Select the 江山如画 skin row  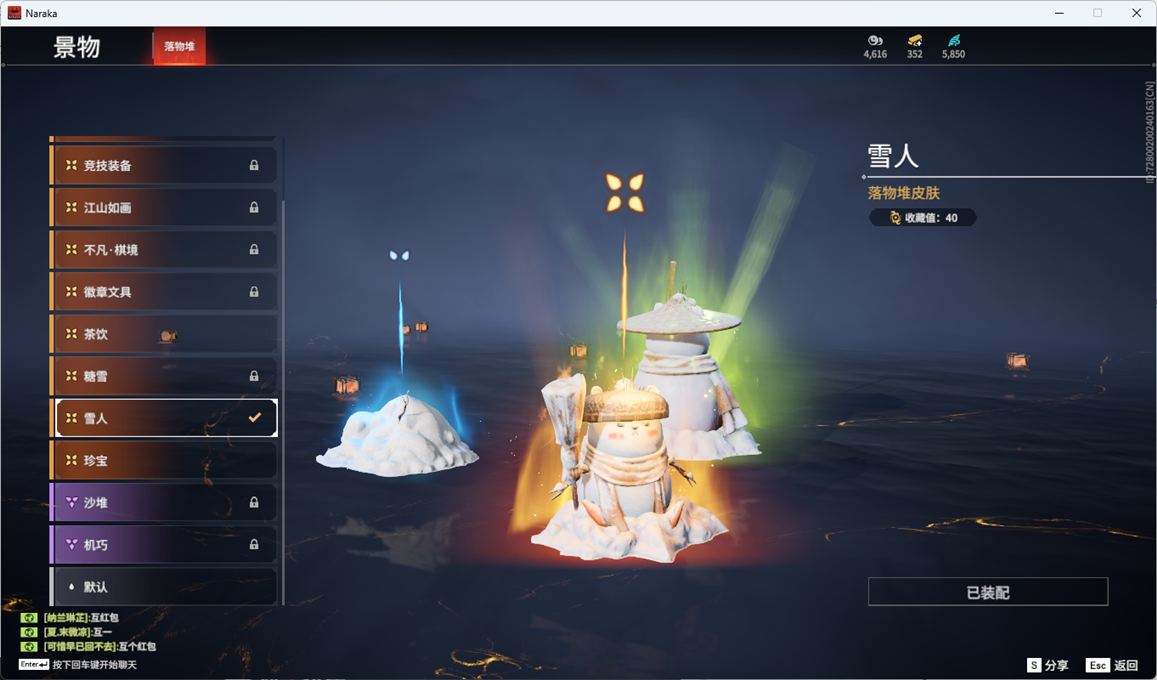coord(163,207)
